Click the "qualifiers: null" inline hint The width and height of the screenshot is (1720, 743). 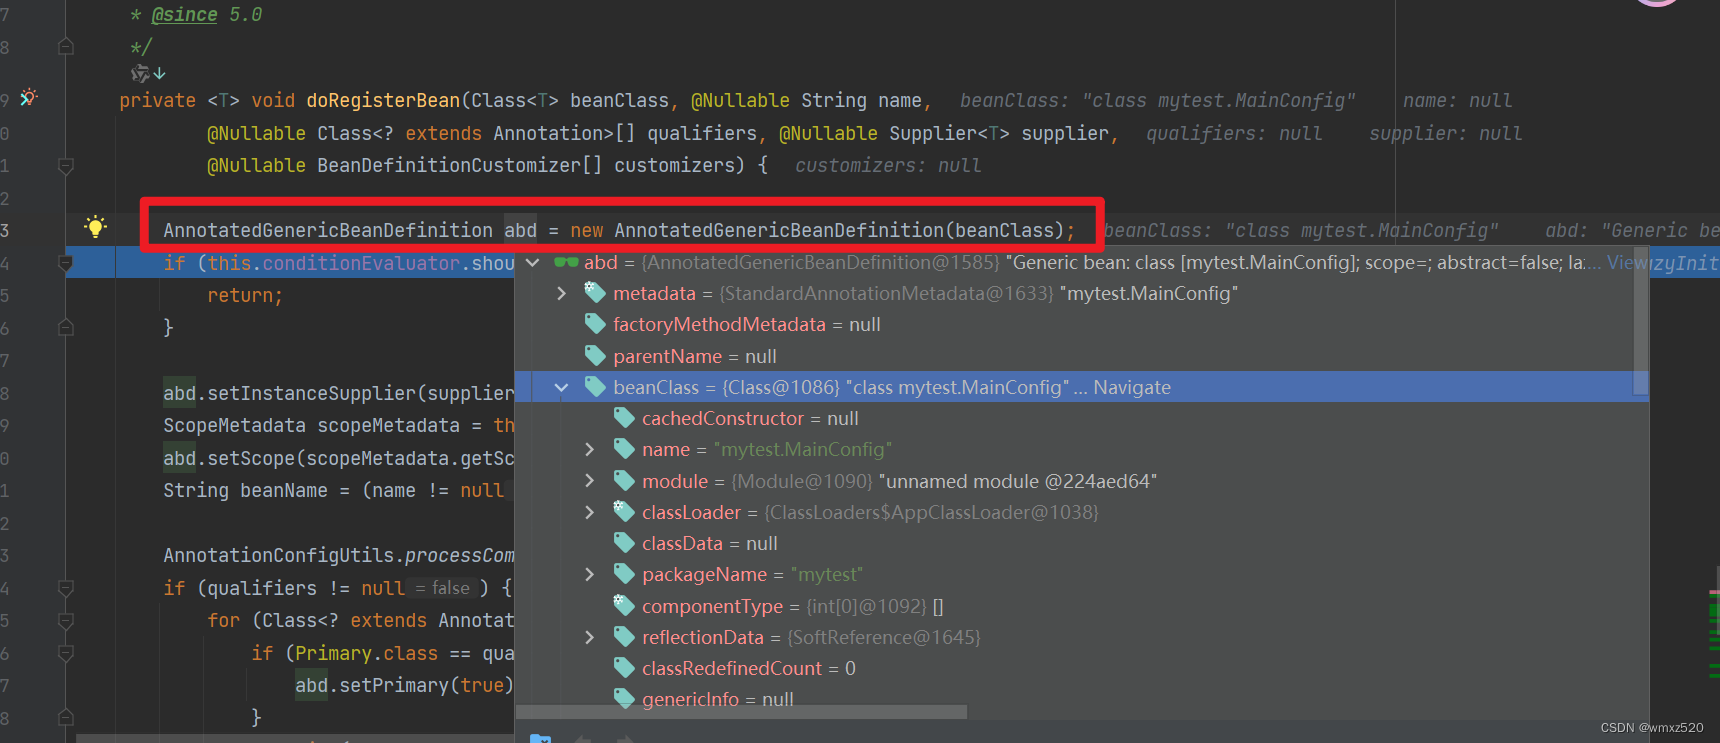(1234, 133)
